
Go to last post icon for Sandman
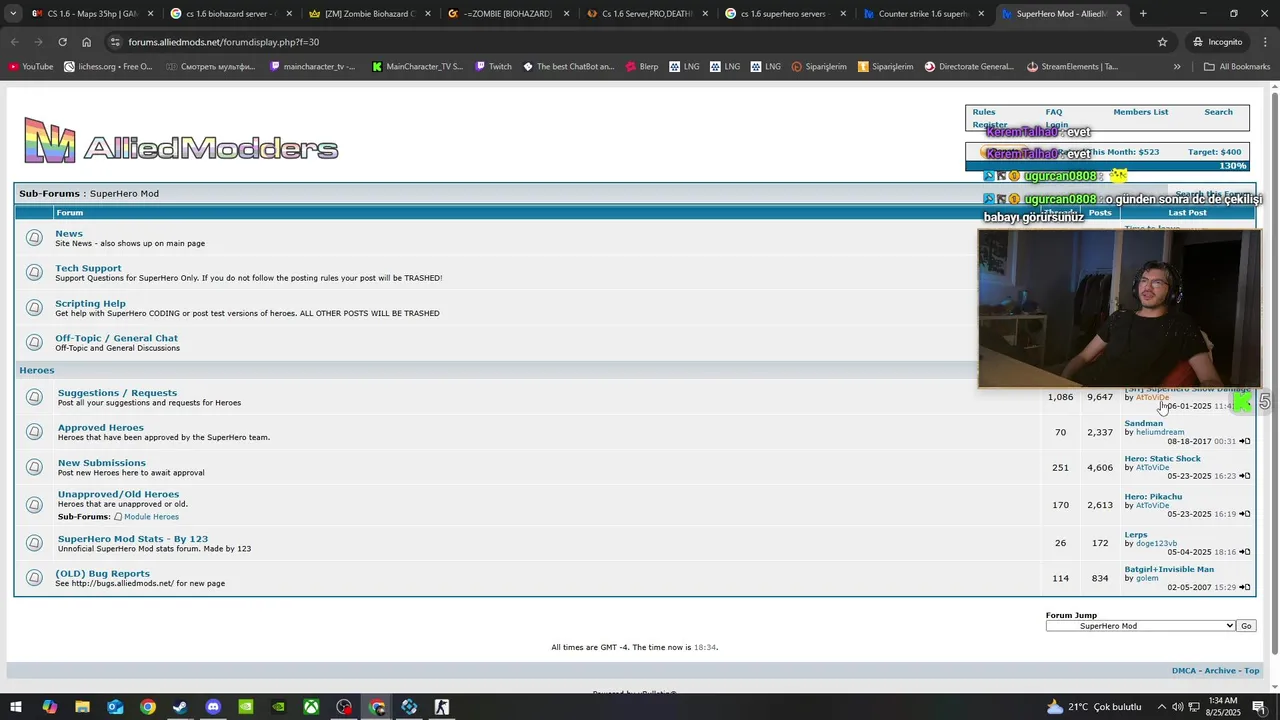(x=1245, y=441)
